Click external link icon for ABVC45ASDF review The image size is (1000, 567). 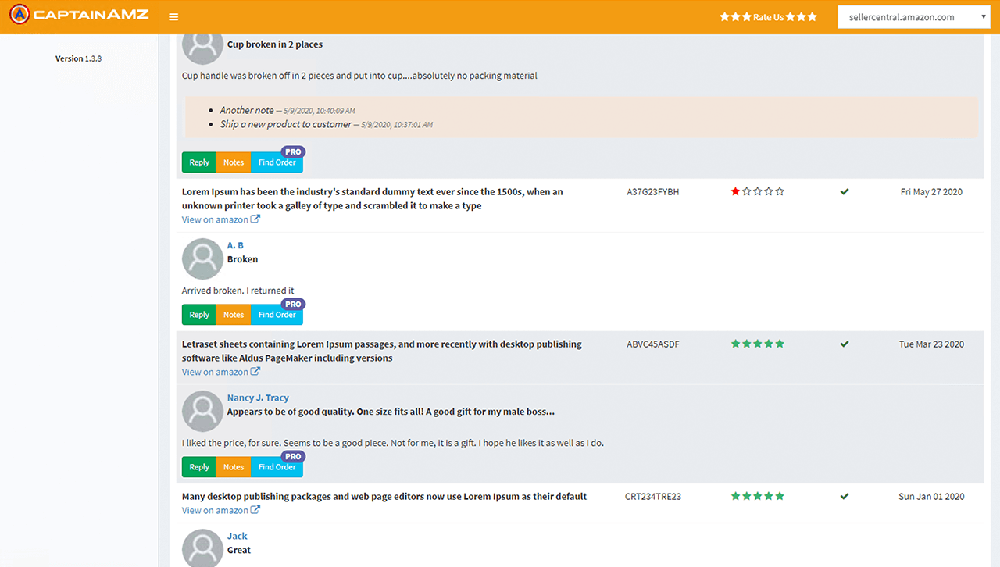coord(255,372)
